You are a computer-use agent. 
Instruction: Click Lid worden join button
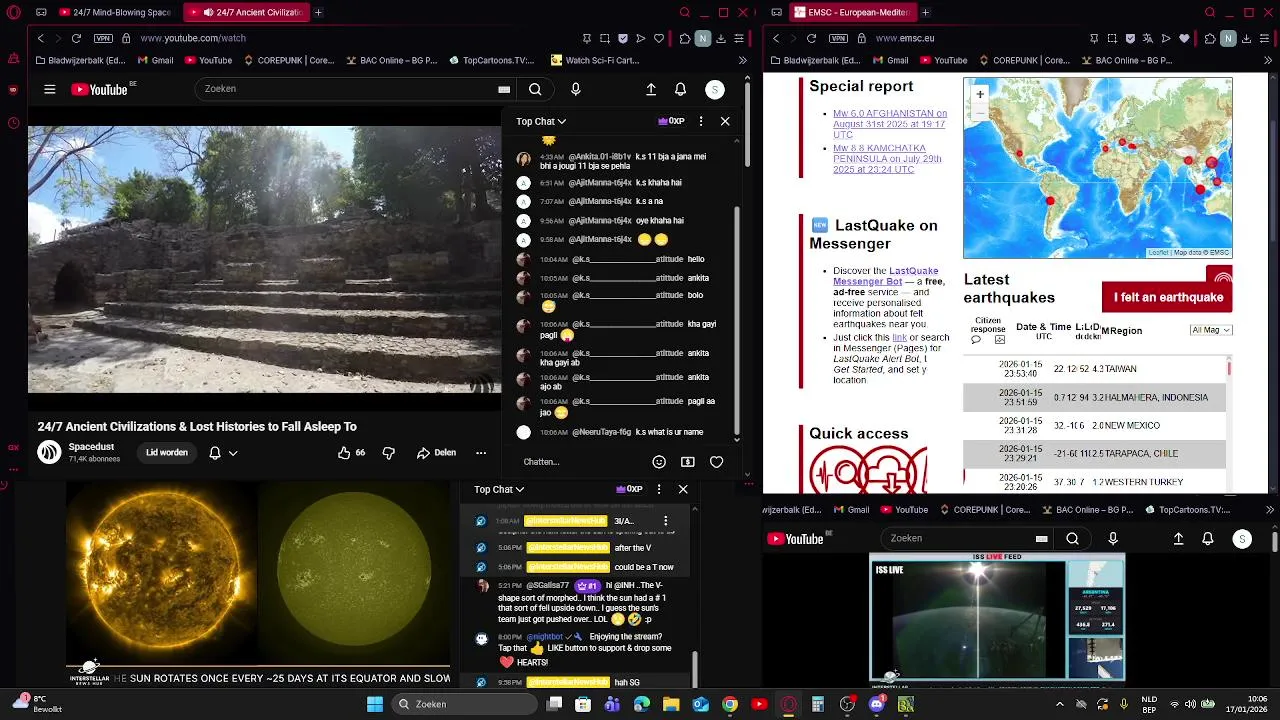167,452
